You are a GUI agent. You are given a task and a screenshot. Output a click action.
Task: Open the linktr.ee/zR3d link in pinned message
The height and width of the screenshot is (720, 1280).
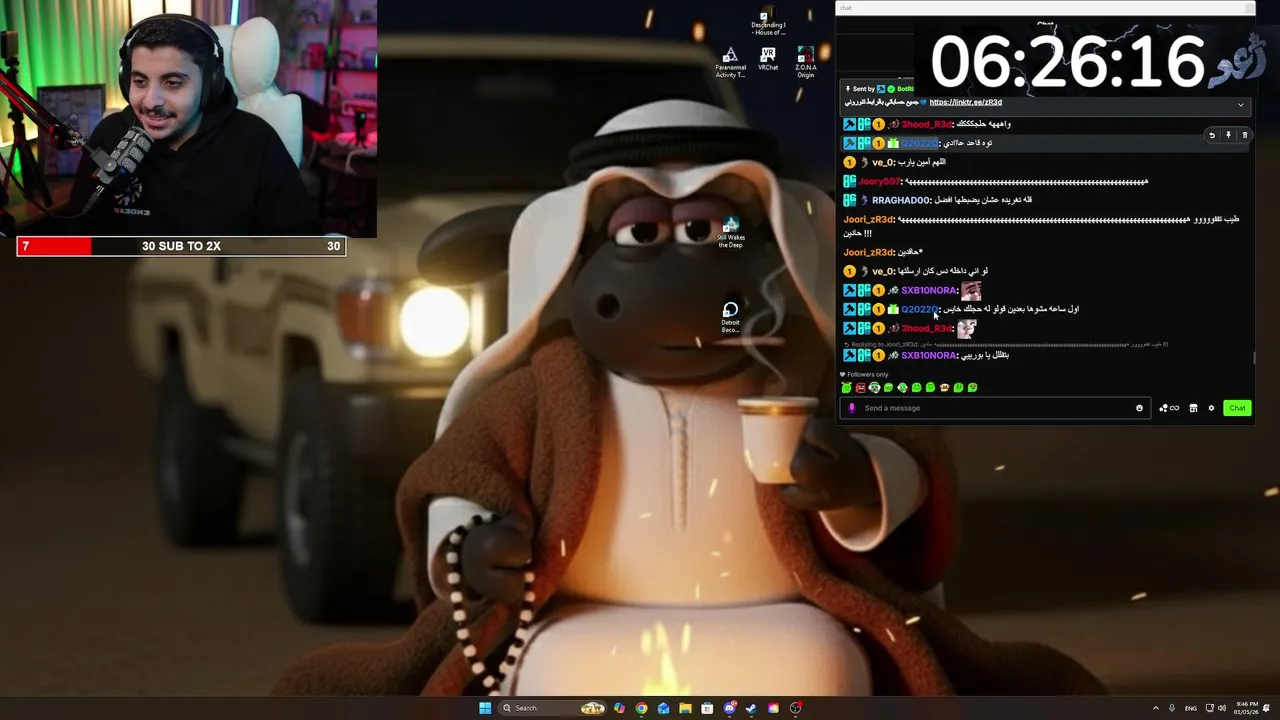(965, 102)
